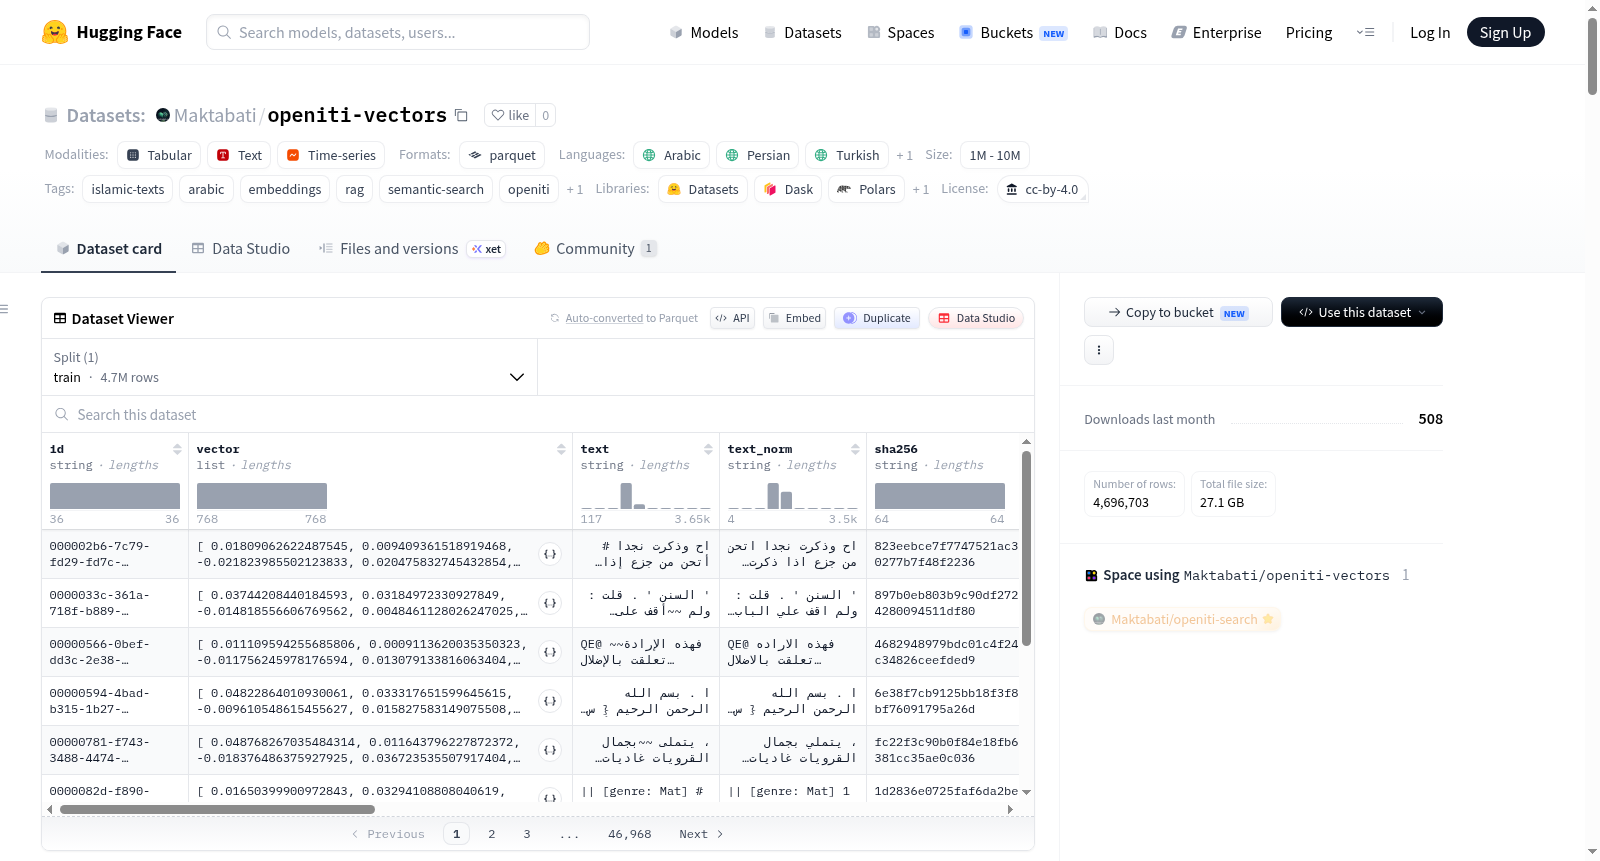Show additional languages with +1
Viewport: 1600px width, 861px height.
point(904,156)
